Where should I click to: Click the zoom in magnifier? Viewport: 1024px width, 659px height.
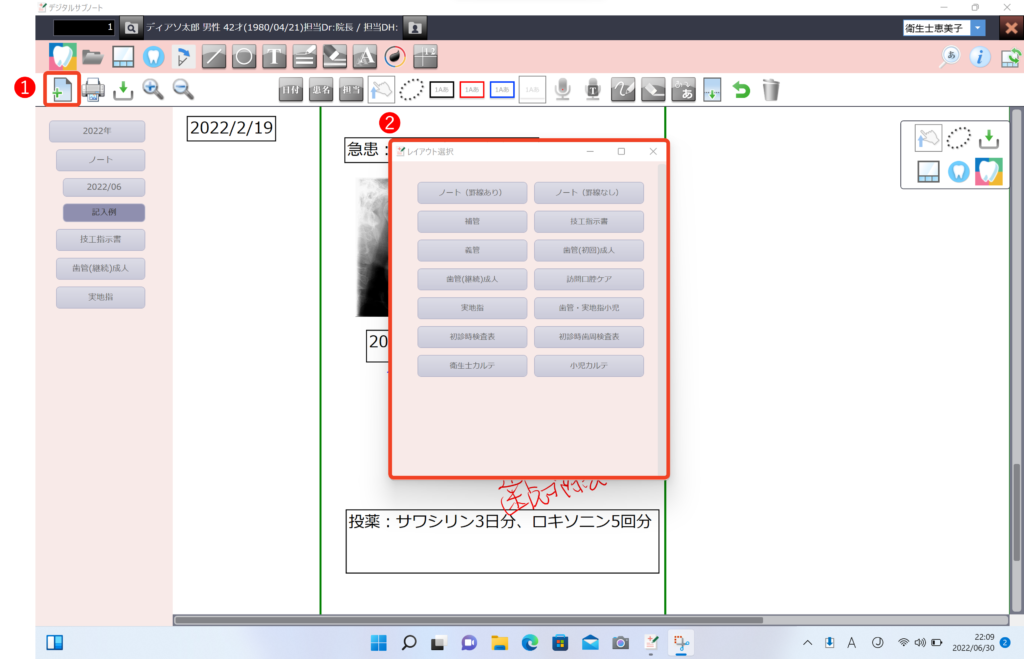(x=153, y=90)
